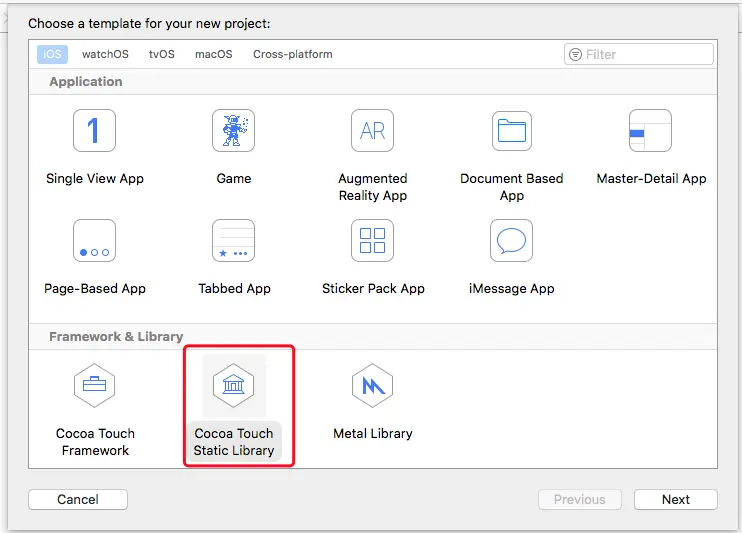Choose the Master-Detail App icon
The image size is (742, 533).
pos(650,131)
